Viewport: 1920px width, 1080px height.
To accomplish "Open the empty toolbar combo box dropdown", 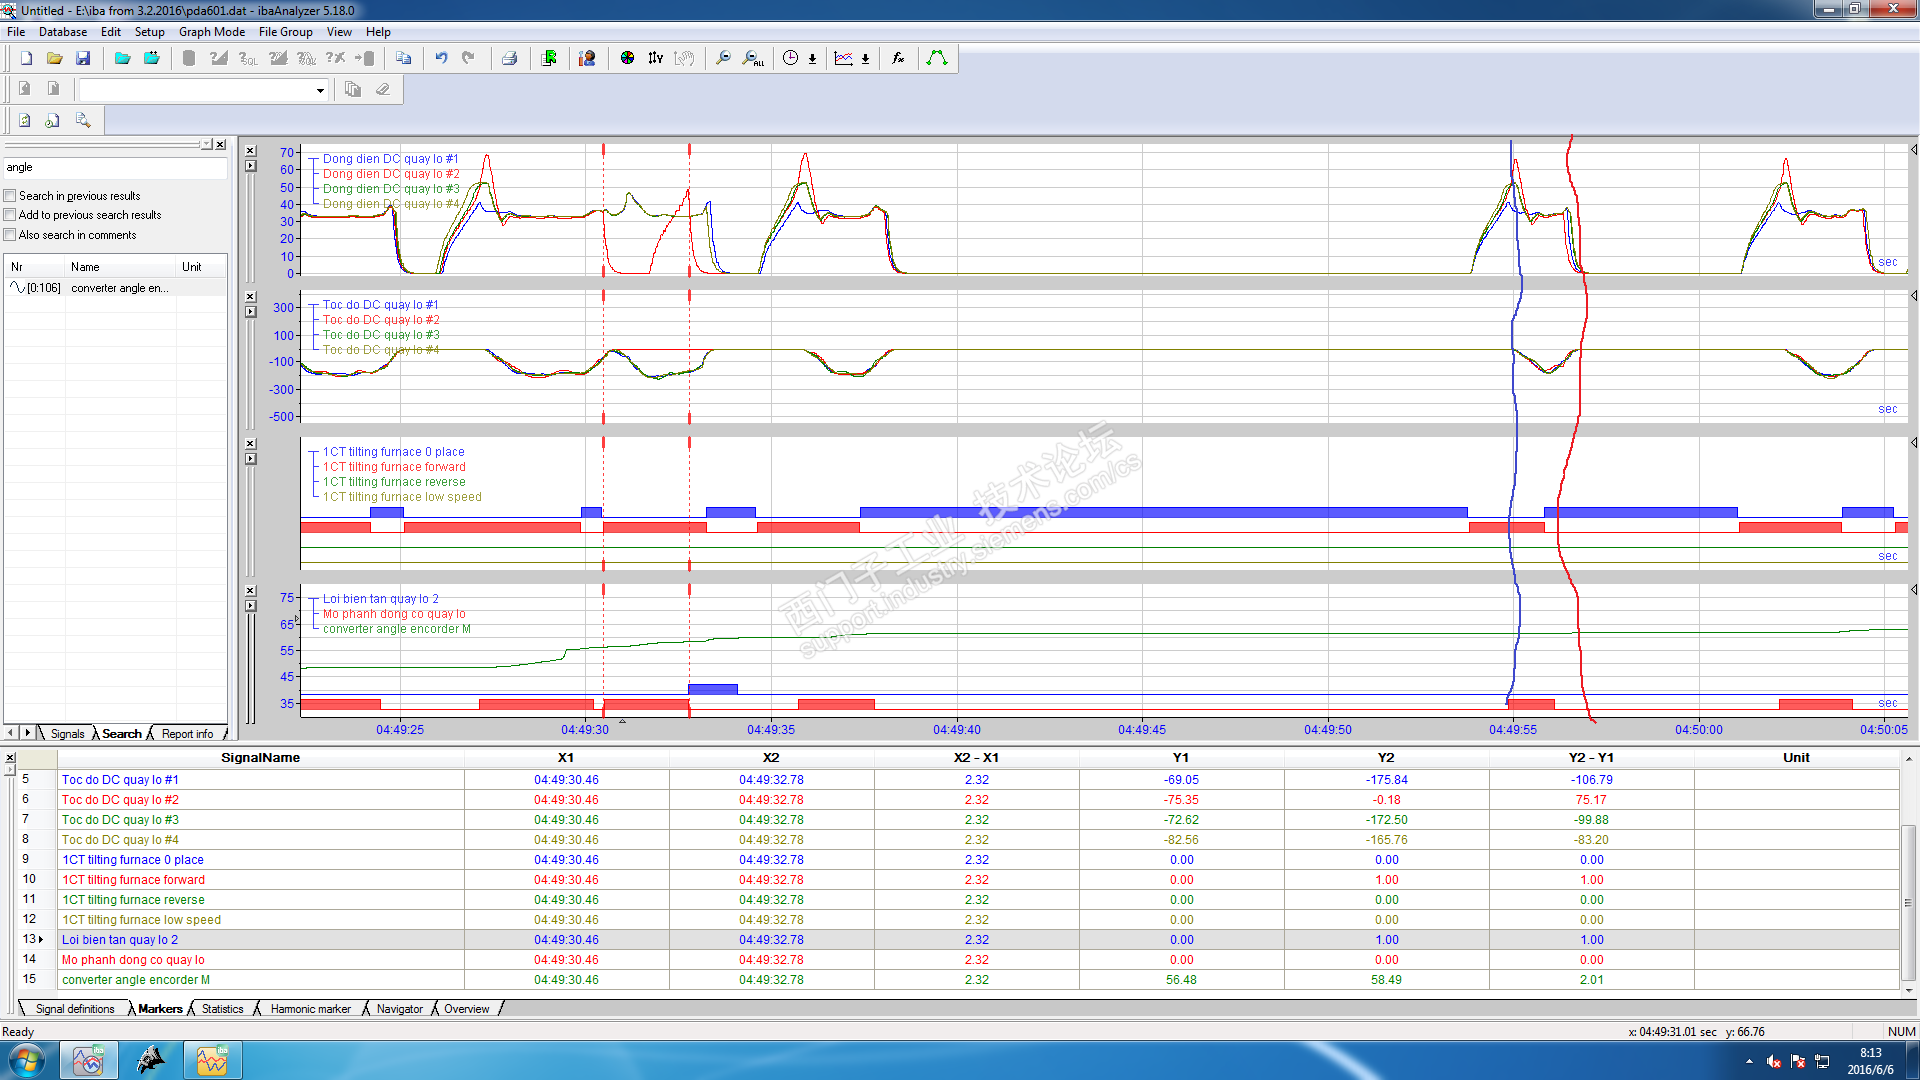I will click(320, 90).
